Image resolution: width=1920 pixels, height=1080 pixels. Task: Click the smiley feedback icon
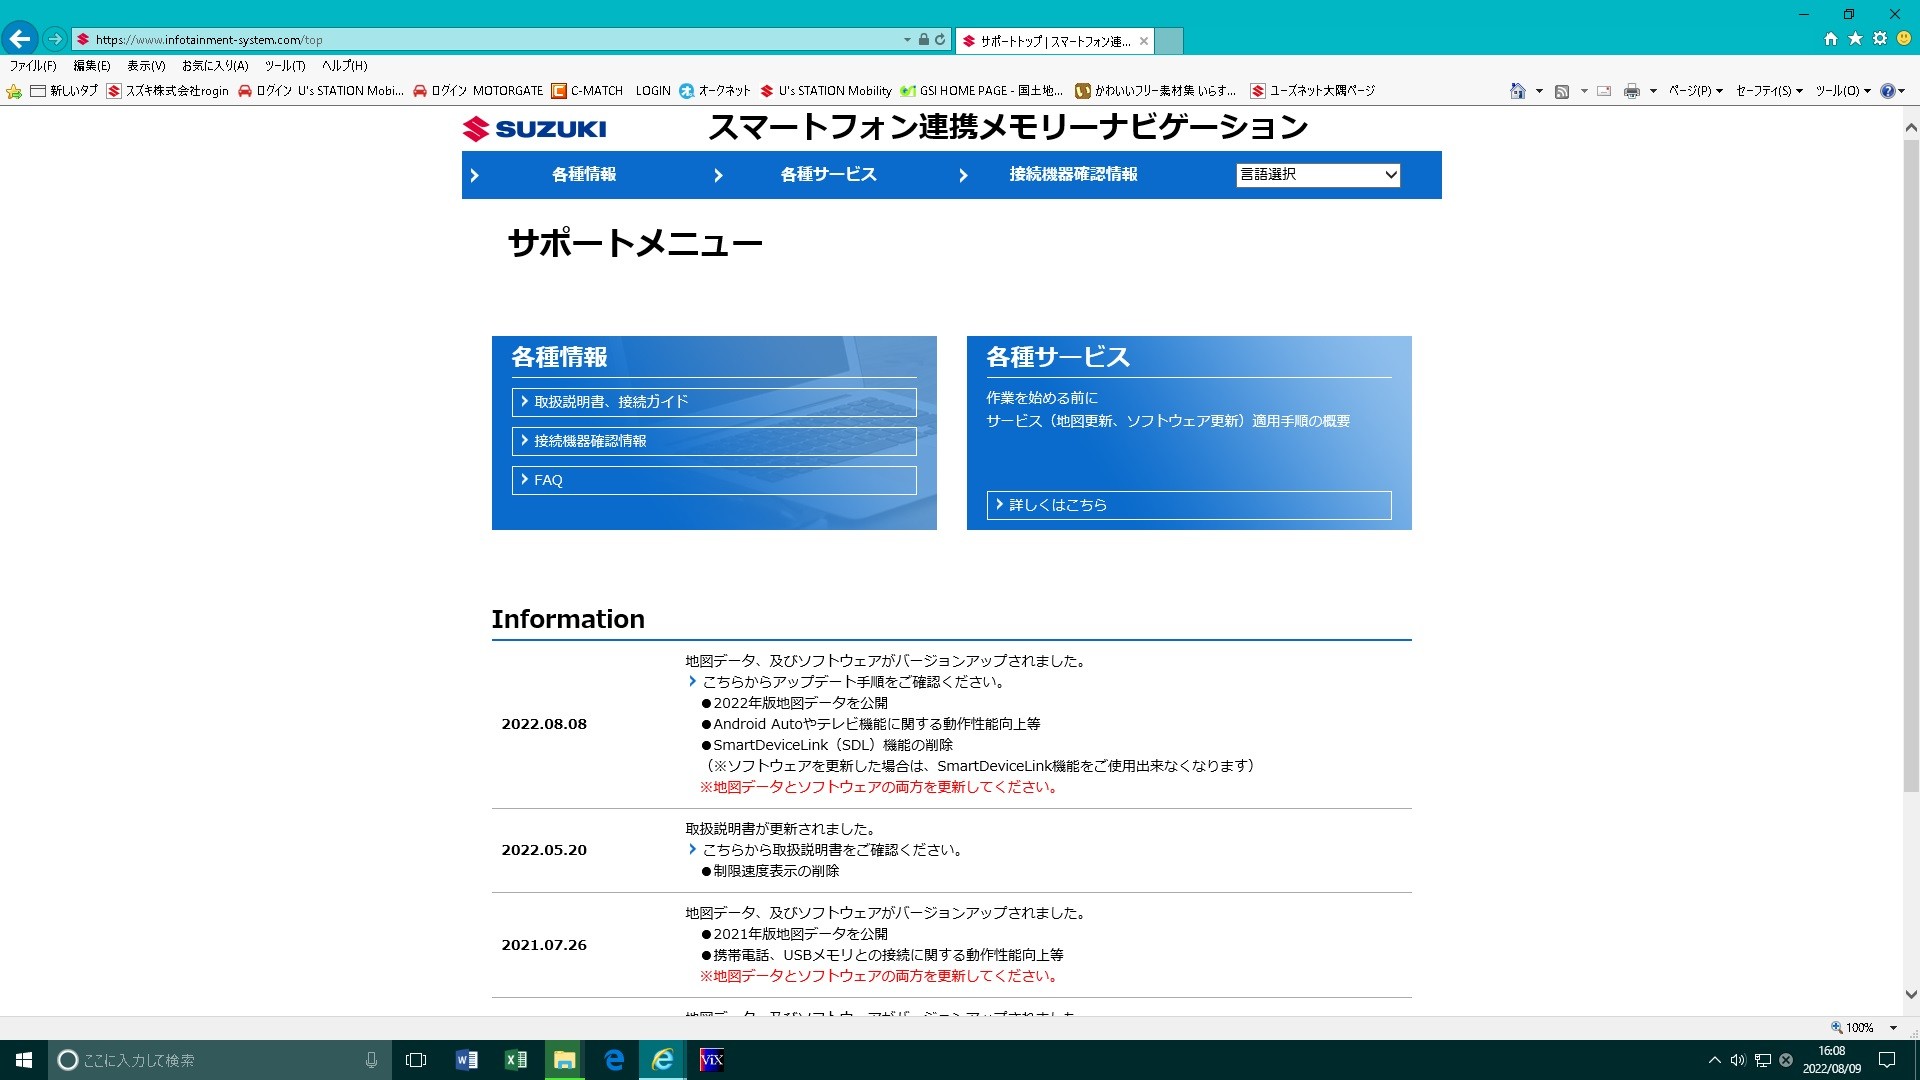click(x=1904, y=39)
